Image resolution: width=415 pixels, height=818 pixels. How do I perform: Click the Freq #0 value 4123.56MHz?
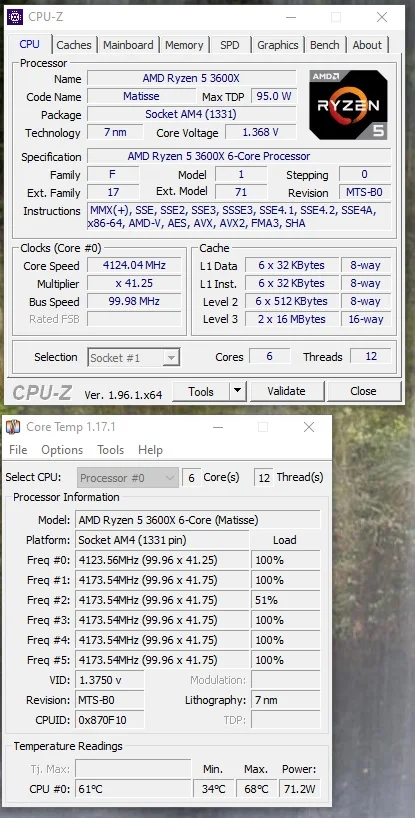tap(162, 560)
